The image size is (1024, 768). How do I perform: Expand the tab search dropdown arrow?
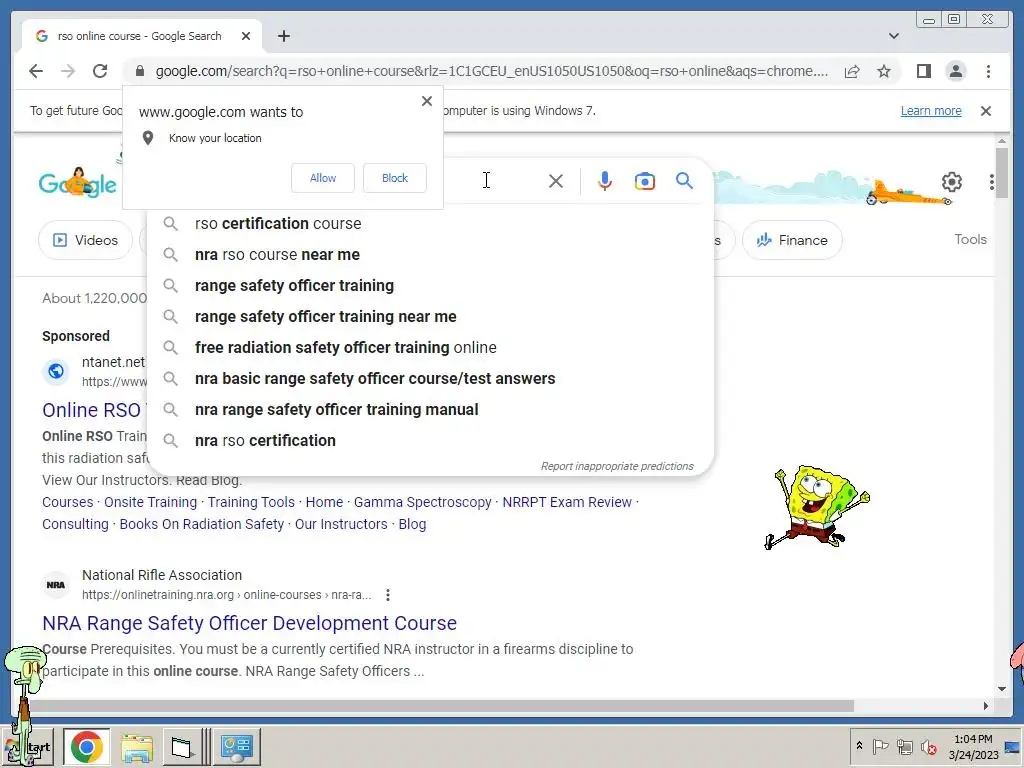[x=893, y=36]
